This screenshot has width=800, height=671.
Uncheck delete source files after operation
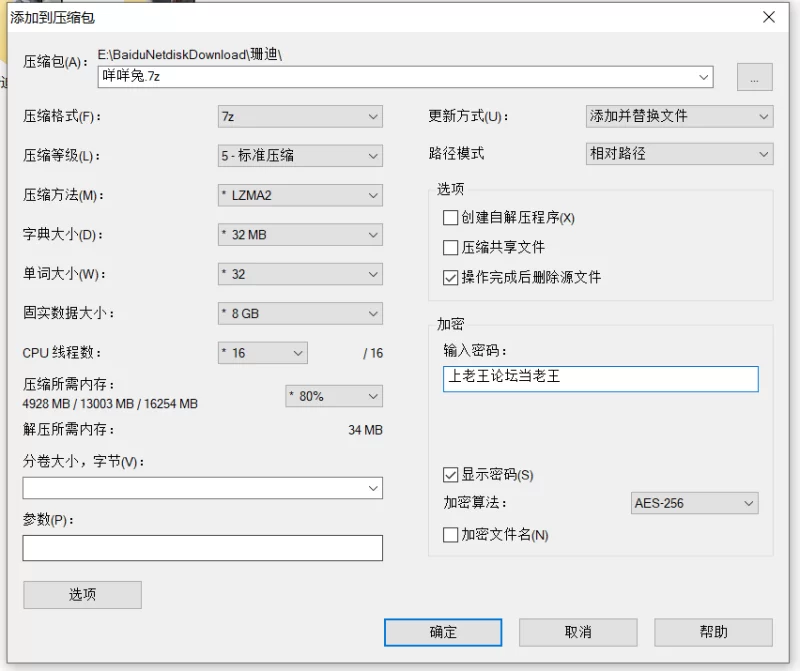451,278
